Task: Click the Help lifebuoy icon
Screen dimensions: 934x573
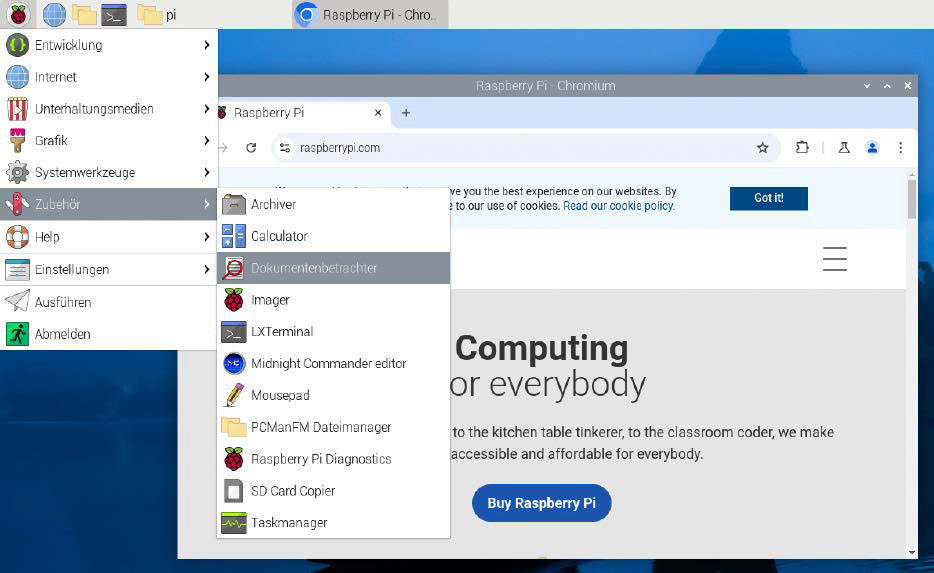Action: (17, 237)
